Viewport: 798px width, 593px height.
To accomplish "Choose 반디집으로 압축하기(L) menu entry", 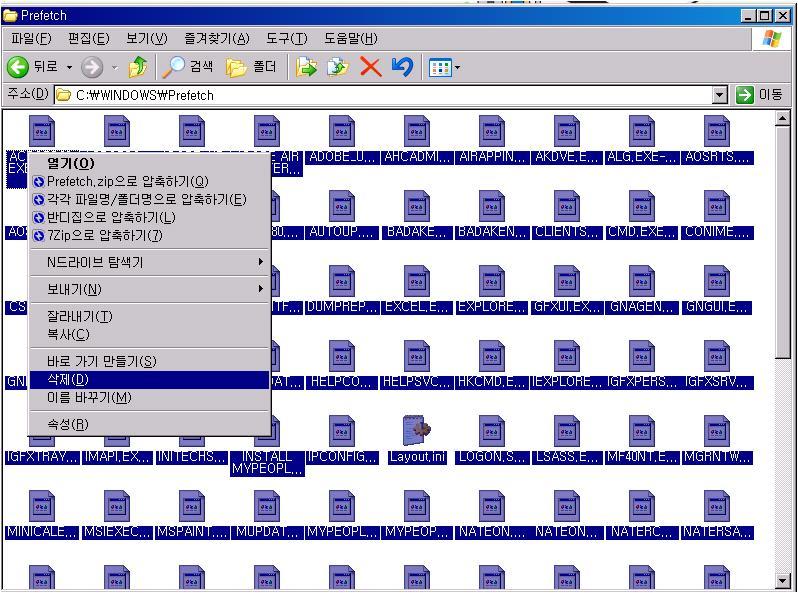I will (149, 218).
